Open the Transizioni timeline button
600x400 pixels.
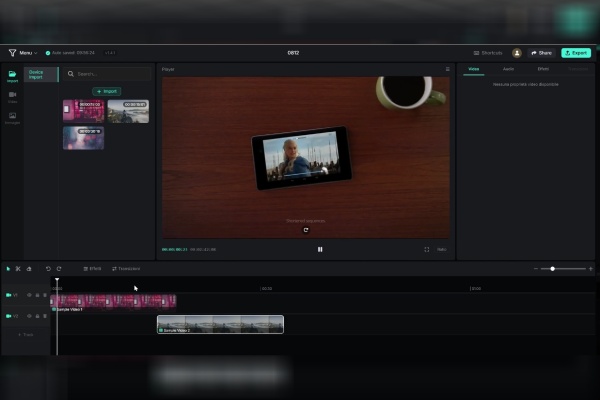126,269
